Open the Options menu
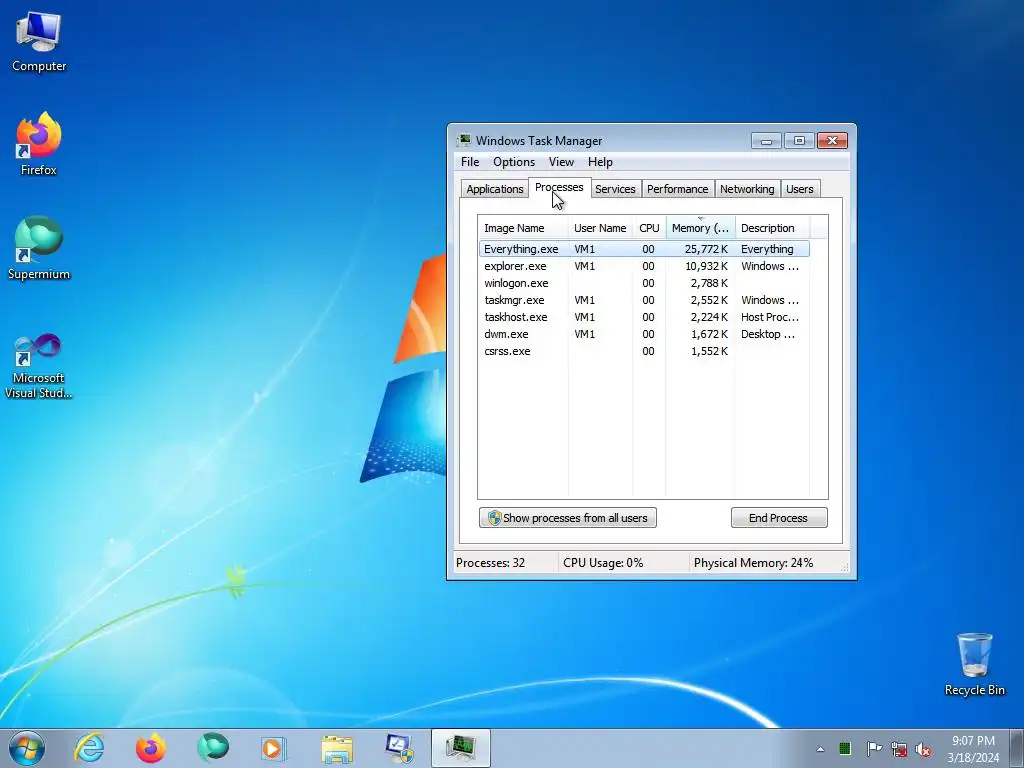The width and height of the screenshot is (1024, 768). pyautogui.click(x=514, y=162)
